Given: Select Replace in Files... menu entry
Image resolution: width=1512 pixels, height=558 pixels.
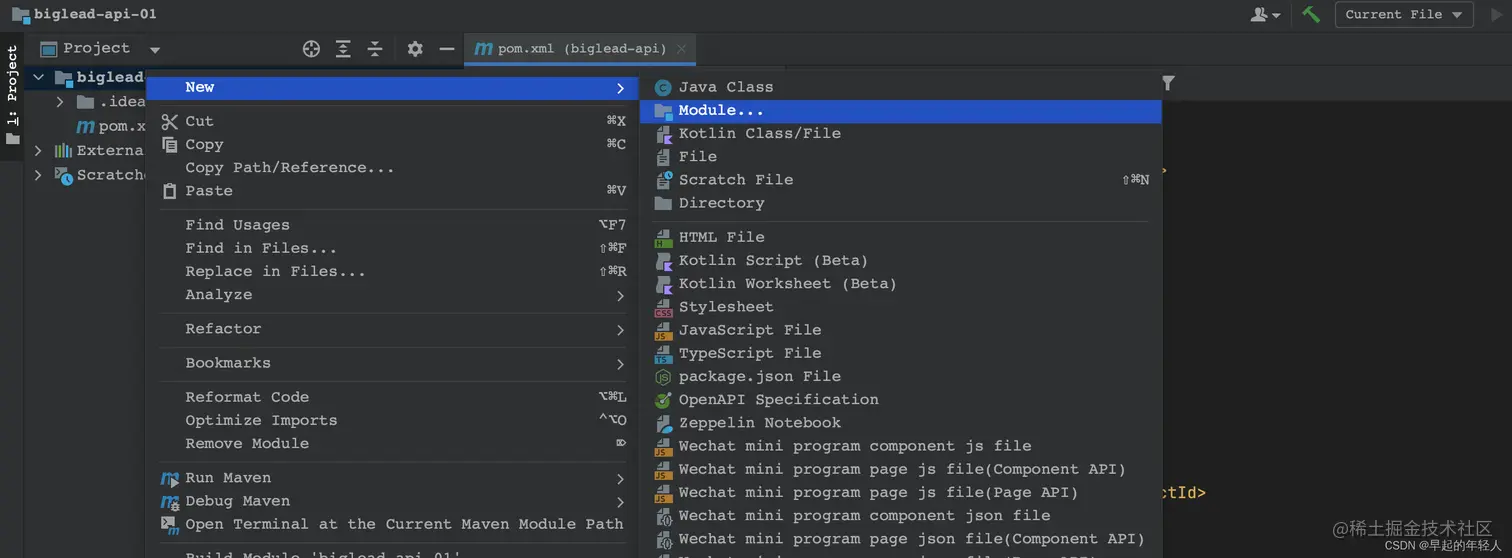Looking at the screenshot, I should tap(392, 271).
